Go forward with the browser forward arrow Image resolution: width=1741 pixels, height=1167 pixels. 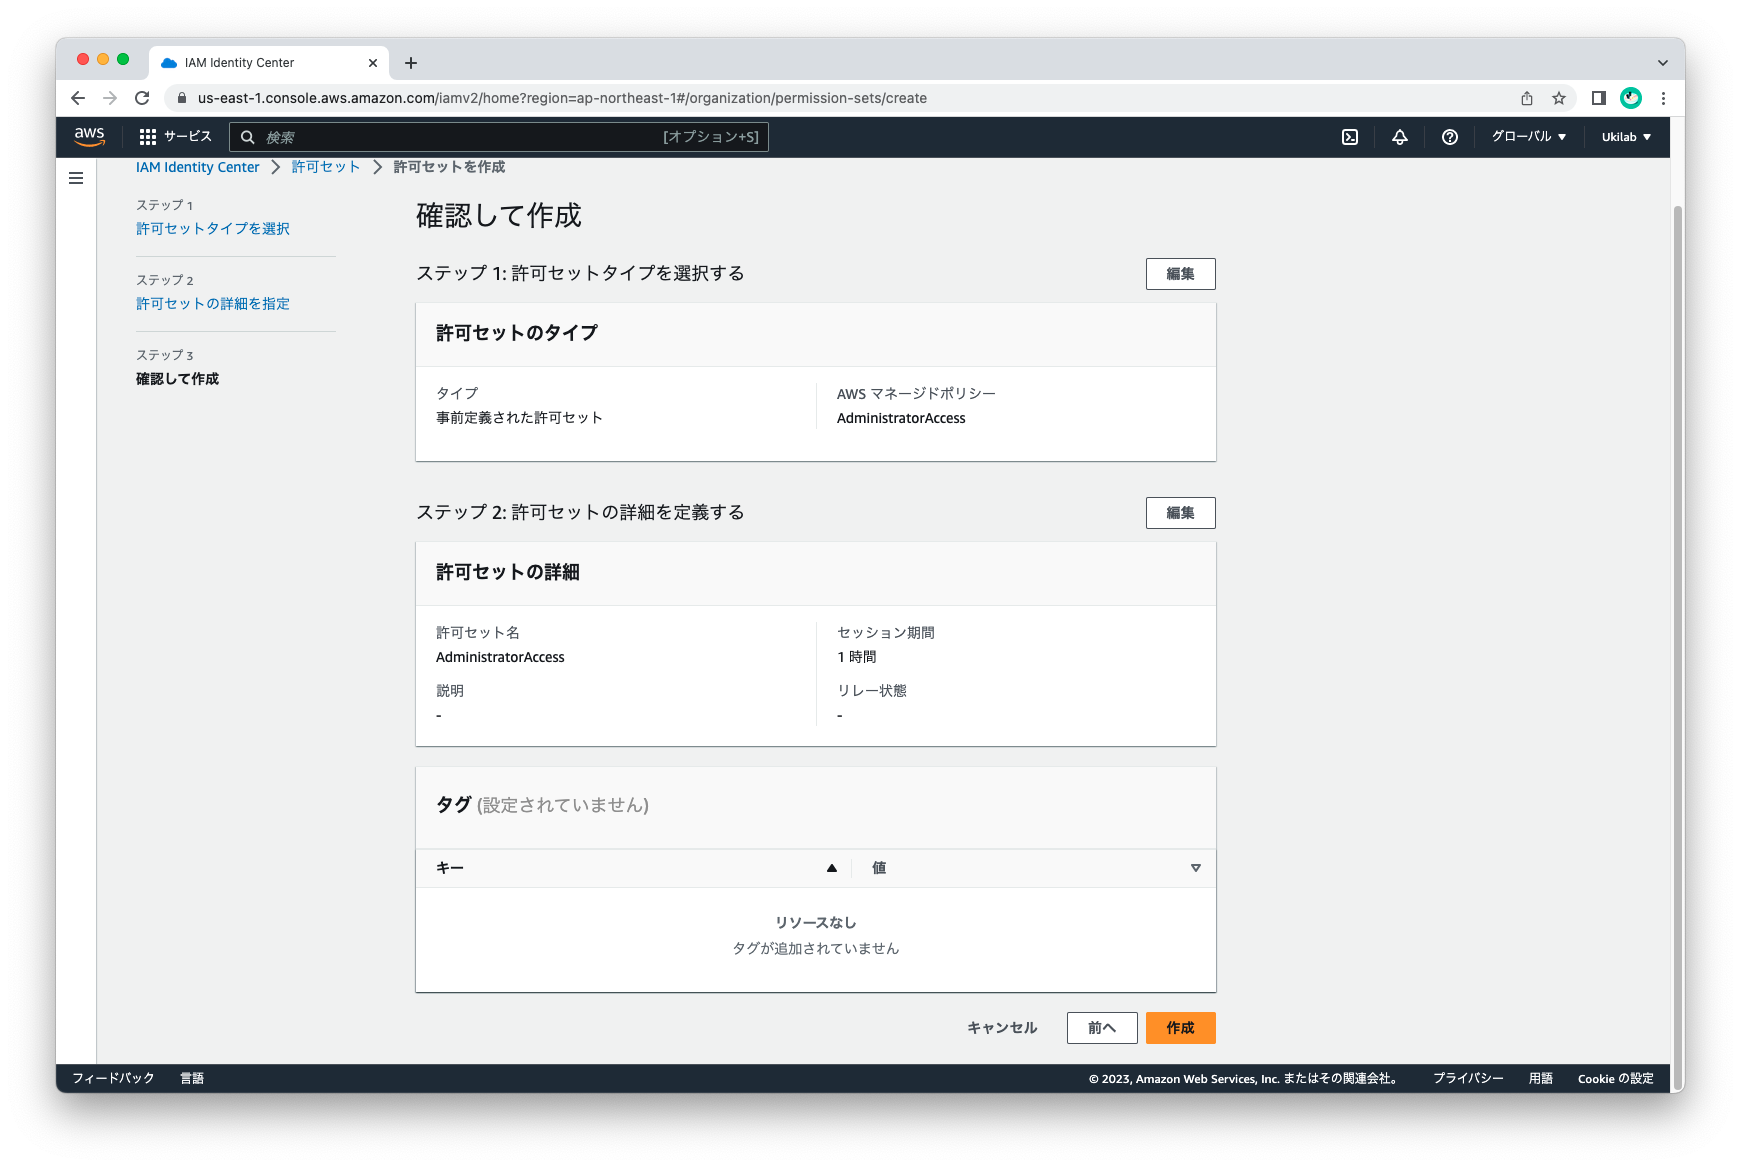point(110,98)
